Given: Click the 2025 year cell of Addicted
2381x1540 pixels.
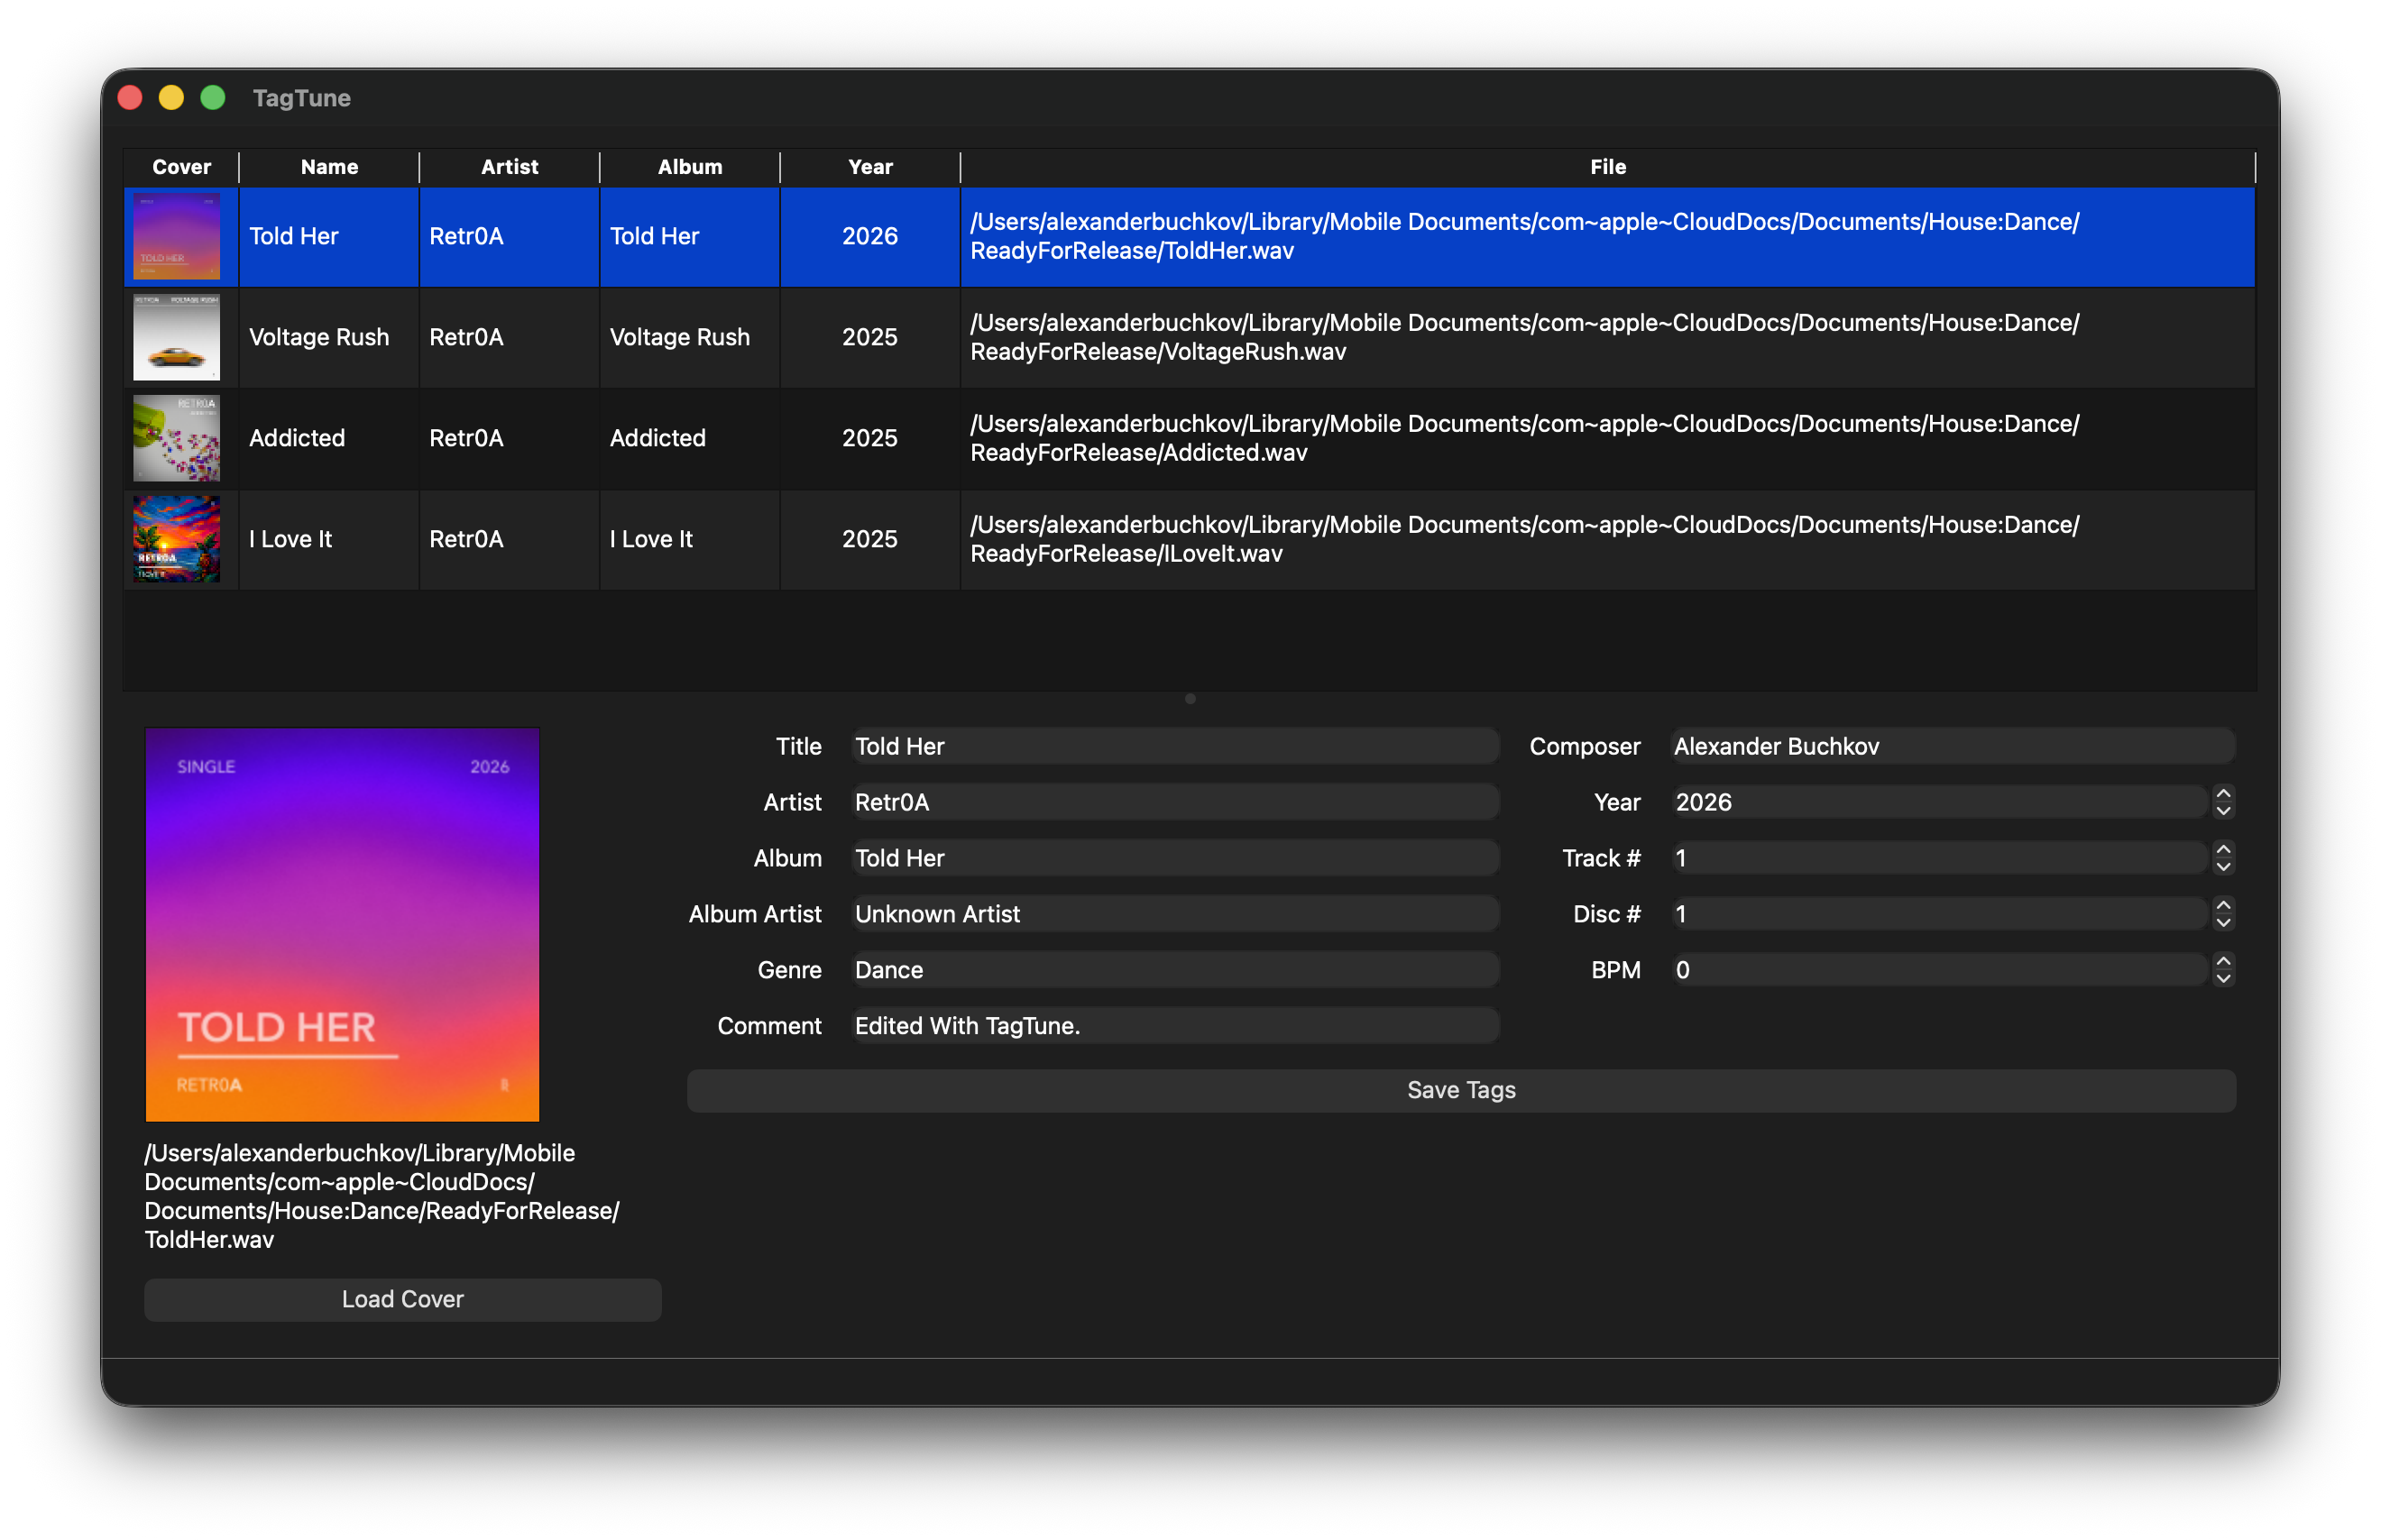Looking at the screenshot, I should click(x=870, y=439).
